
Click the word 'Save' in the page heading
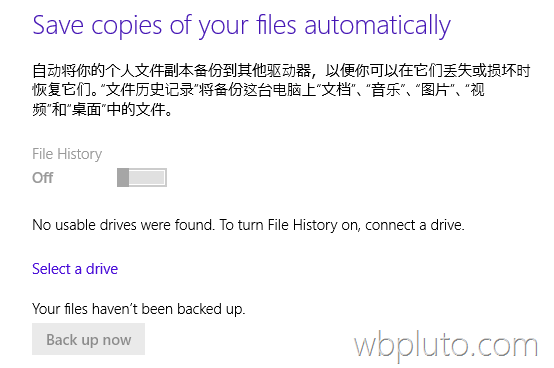(x=58, y=25)
